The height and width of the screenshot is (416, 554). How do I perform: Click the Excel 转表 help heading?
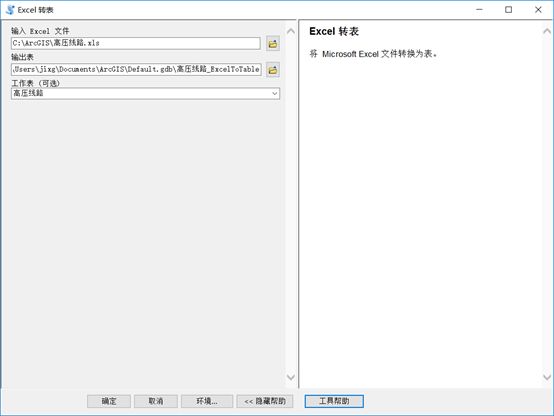point(334,31)
